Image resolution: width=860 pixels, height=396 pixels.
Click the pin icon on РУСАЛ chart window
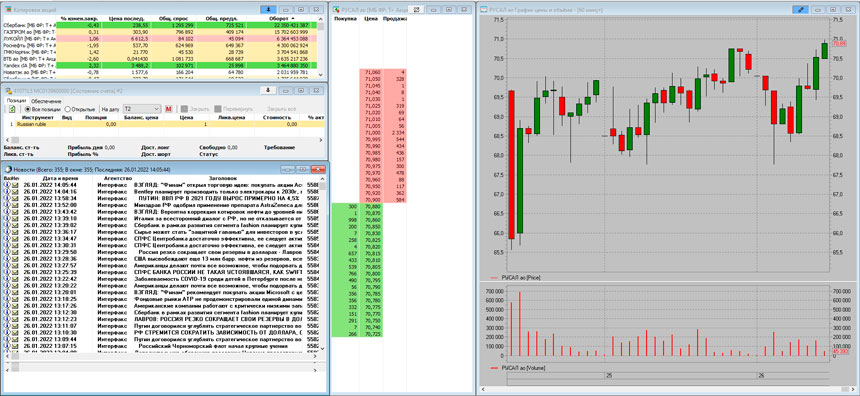click(x=800, y=9)
